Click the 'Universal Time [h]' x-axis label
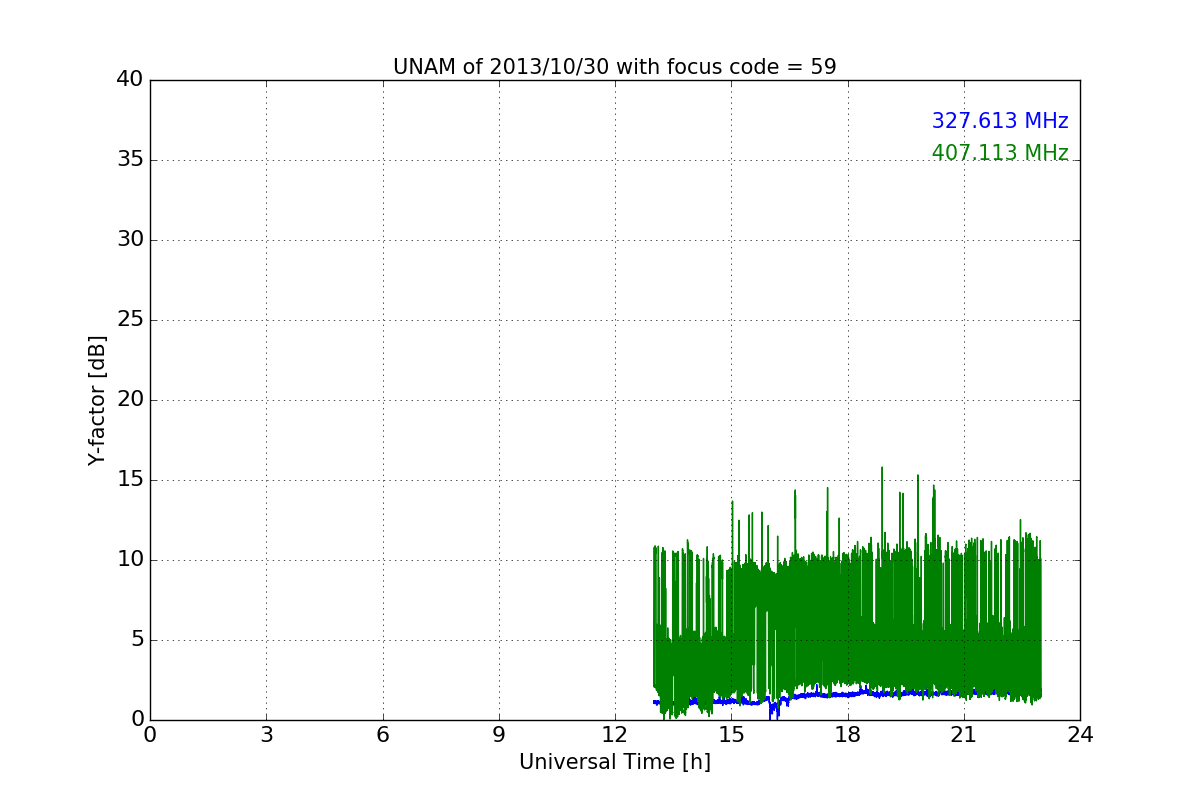The width and height of the screenshot is (1200, 800). pos(614,762)
